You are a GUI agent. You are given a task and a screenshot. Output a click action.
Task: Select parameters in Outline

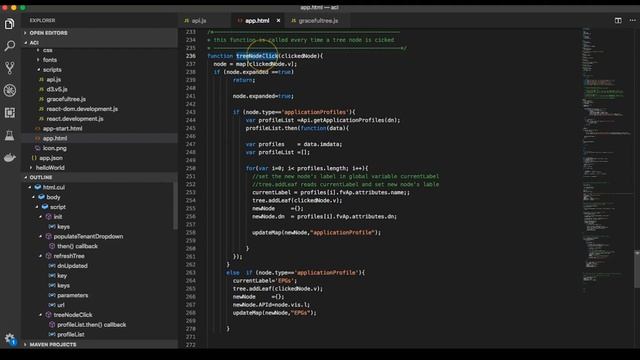click(72, 295)
